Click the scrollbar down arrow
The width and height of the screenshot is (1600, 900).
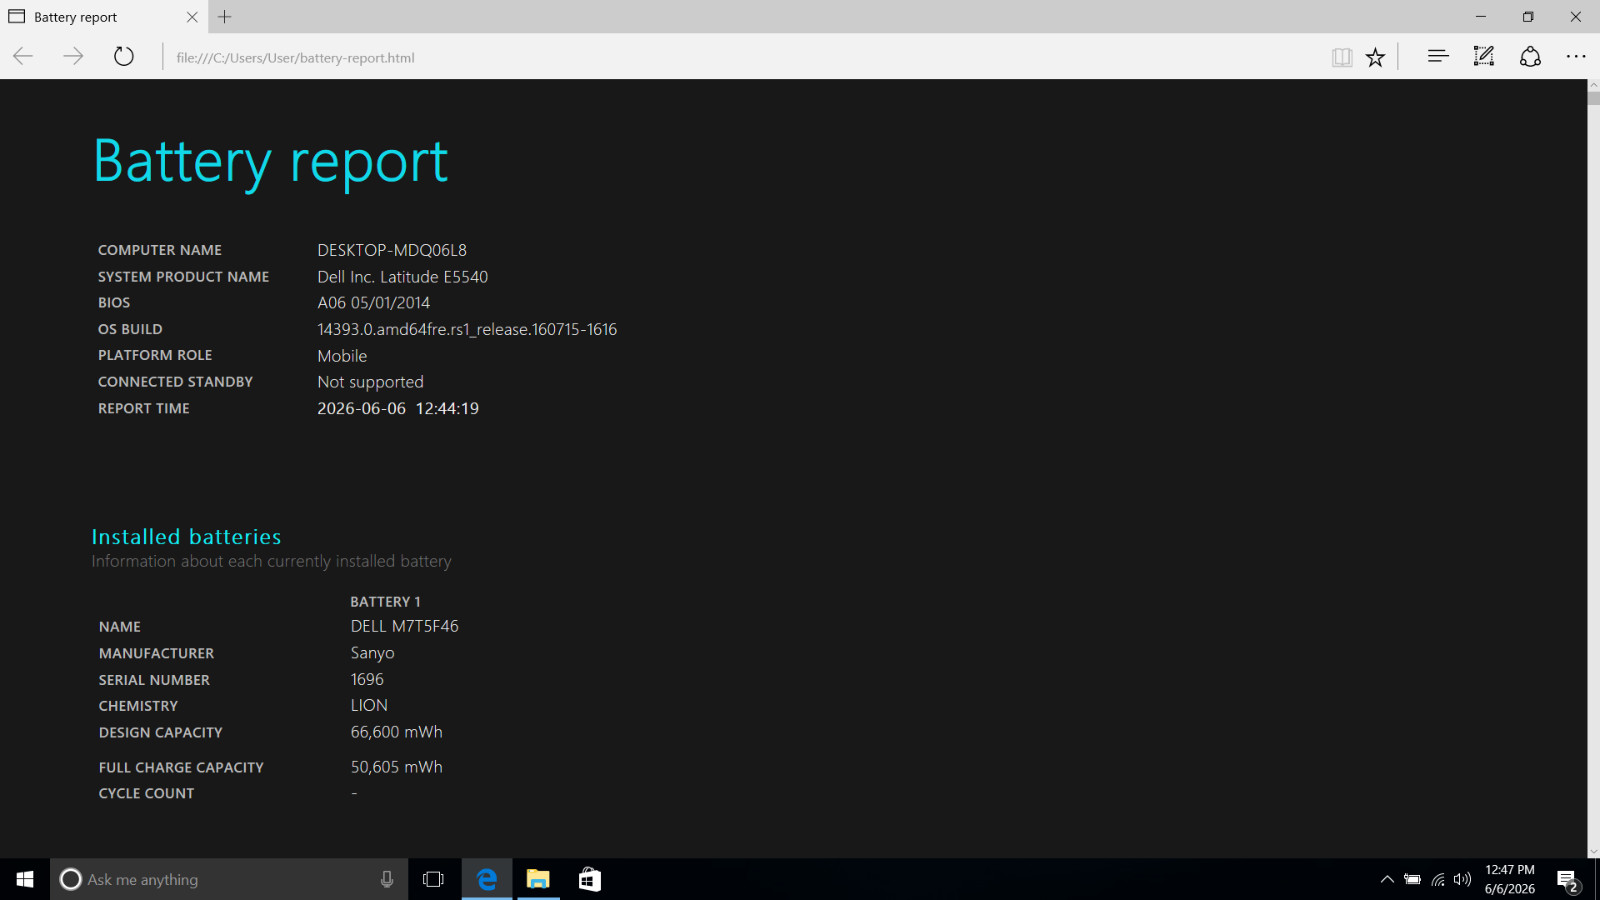click(x=1593, y=851)
